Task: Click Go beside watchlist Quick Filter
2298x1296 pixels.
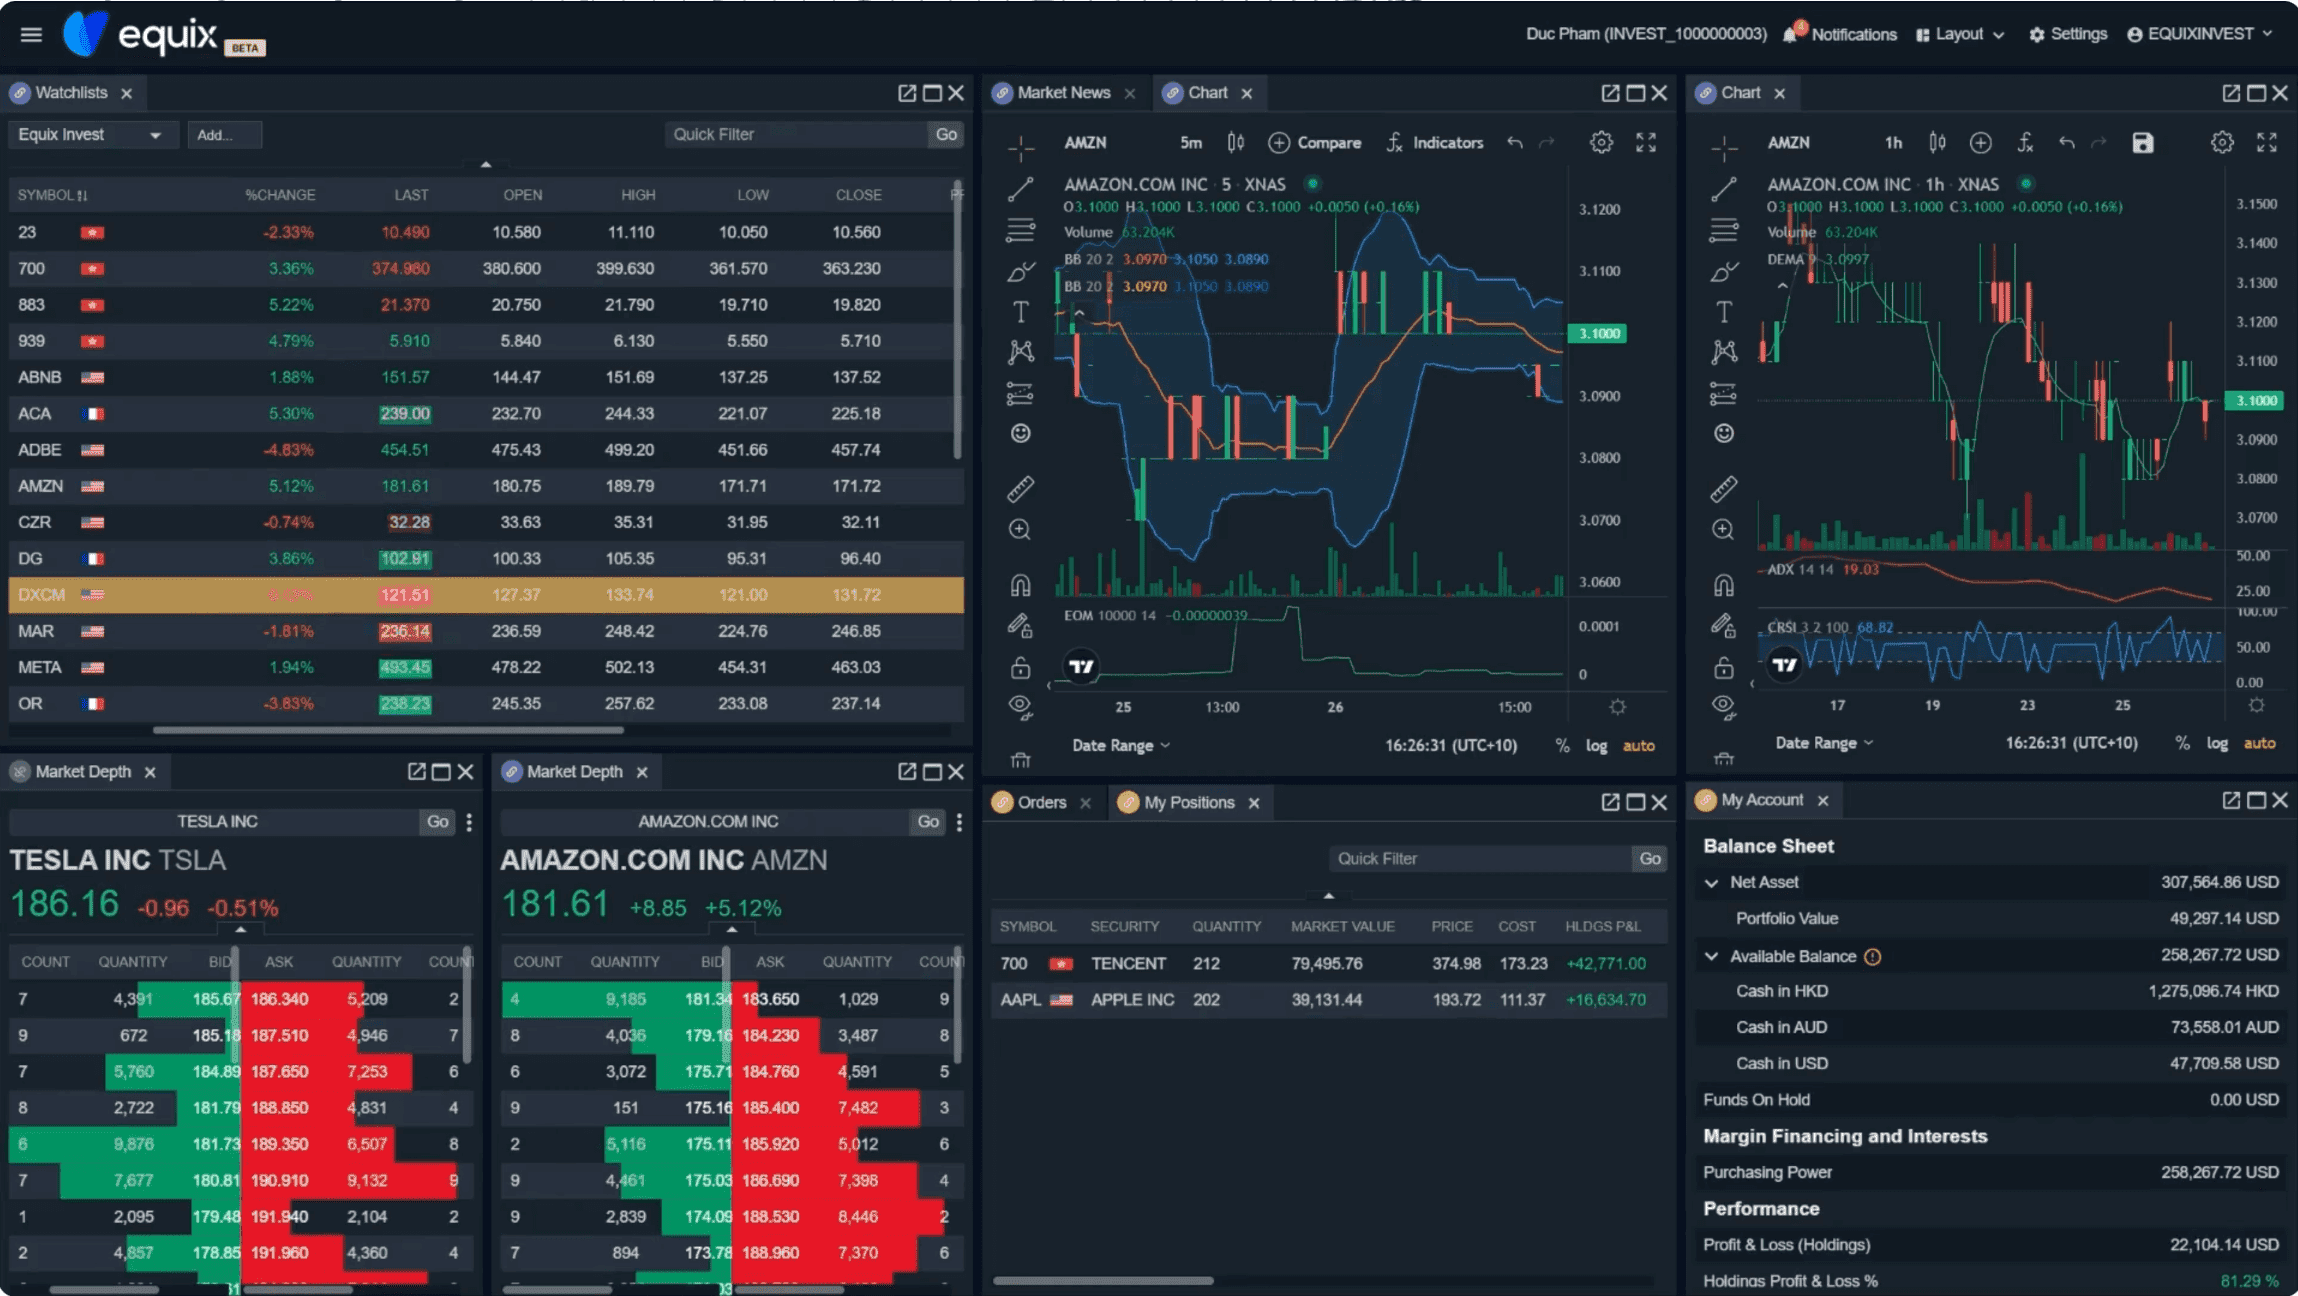Action: tap(946, 135)
